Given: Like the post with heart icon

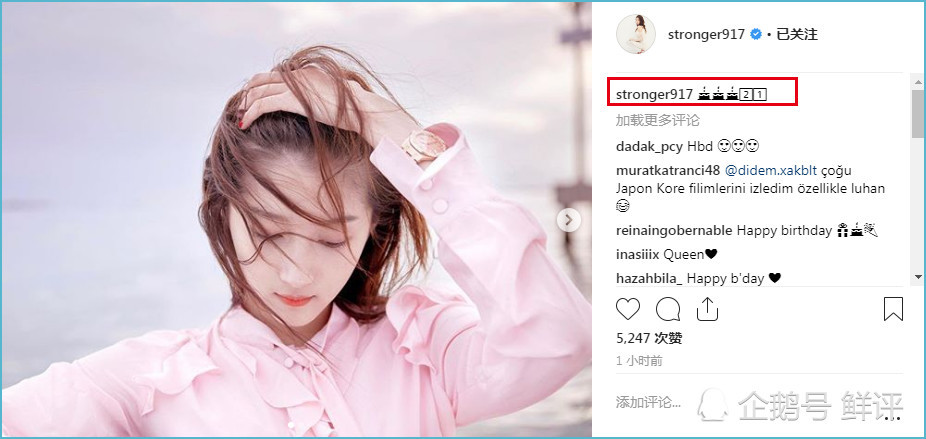Looking at the screenshot, I should pos(628,309).
